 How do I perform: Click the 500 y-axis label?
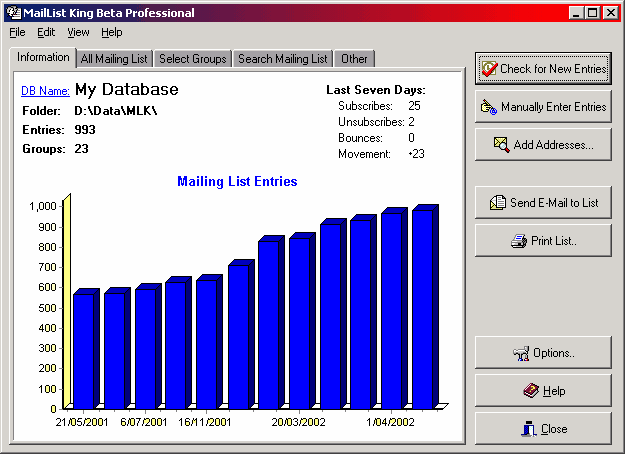click(x=47, y=308)
